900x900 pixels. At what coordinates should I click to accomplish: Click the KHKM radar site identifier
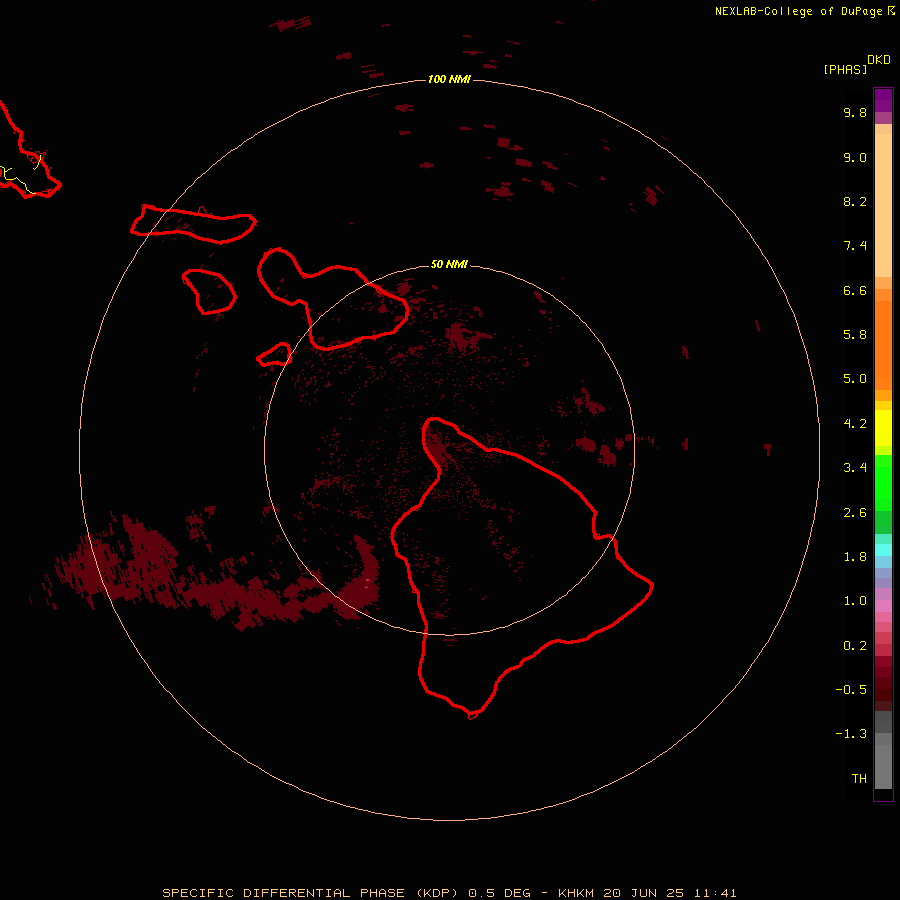(x=577, y=893)
